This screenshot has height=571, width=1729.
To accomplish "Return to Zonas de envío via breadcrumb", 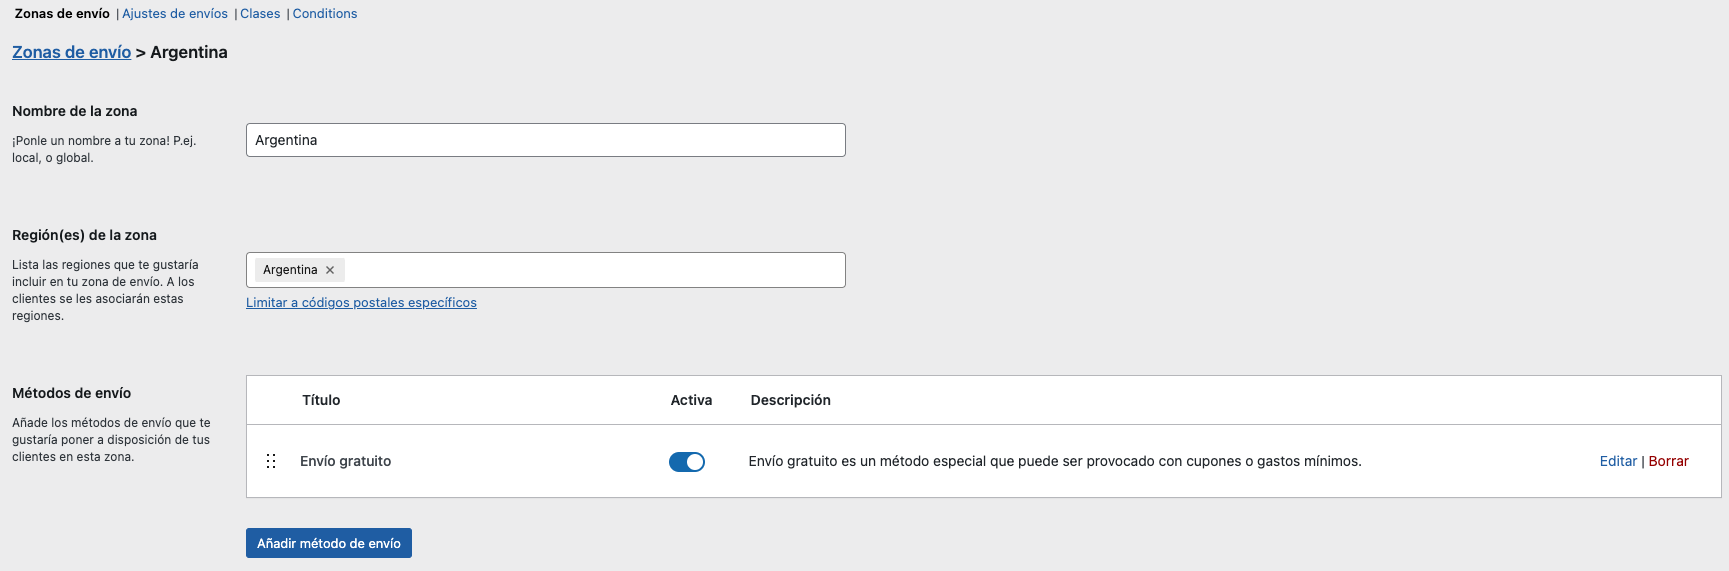I will (x=71, y=52).
